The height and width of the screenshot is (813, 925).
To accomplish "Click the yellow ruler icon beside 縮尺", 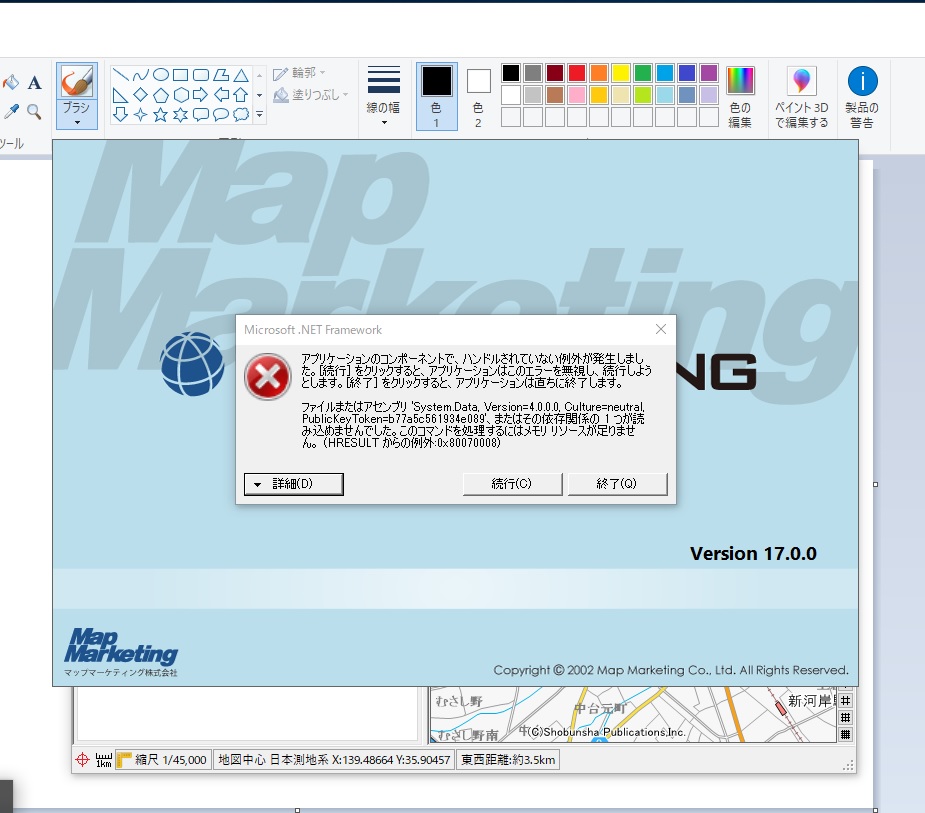I will pos(124,759).
